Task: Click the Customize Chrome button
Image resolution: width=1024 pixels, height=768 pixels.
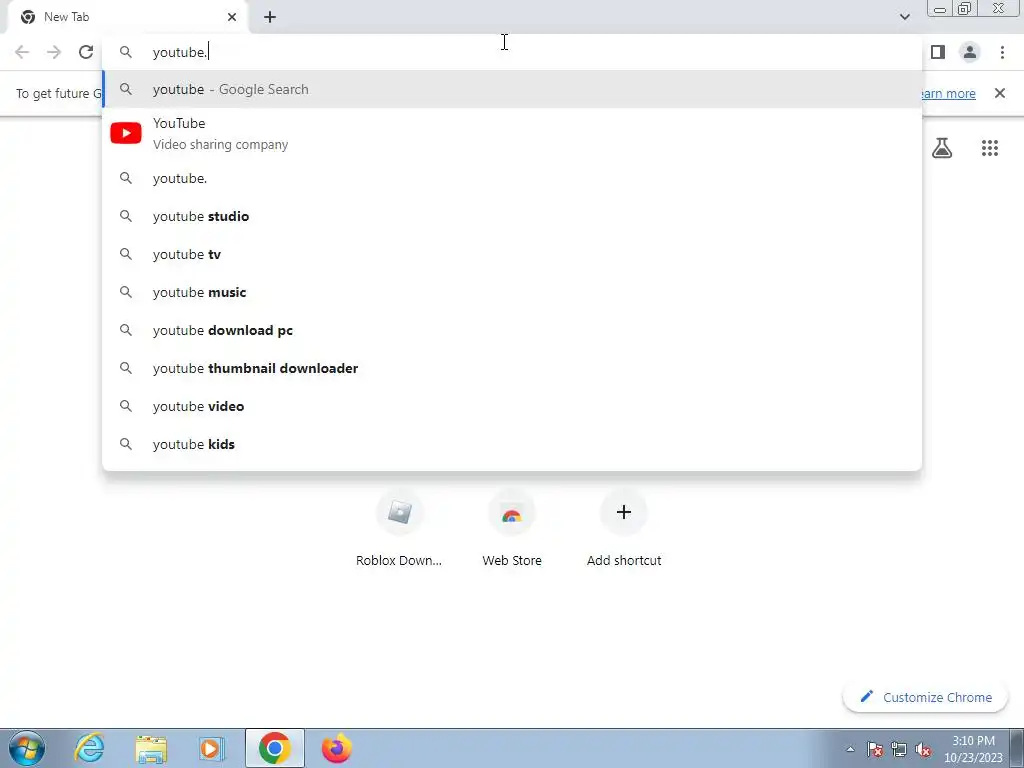Action: (x=926, y=697)
